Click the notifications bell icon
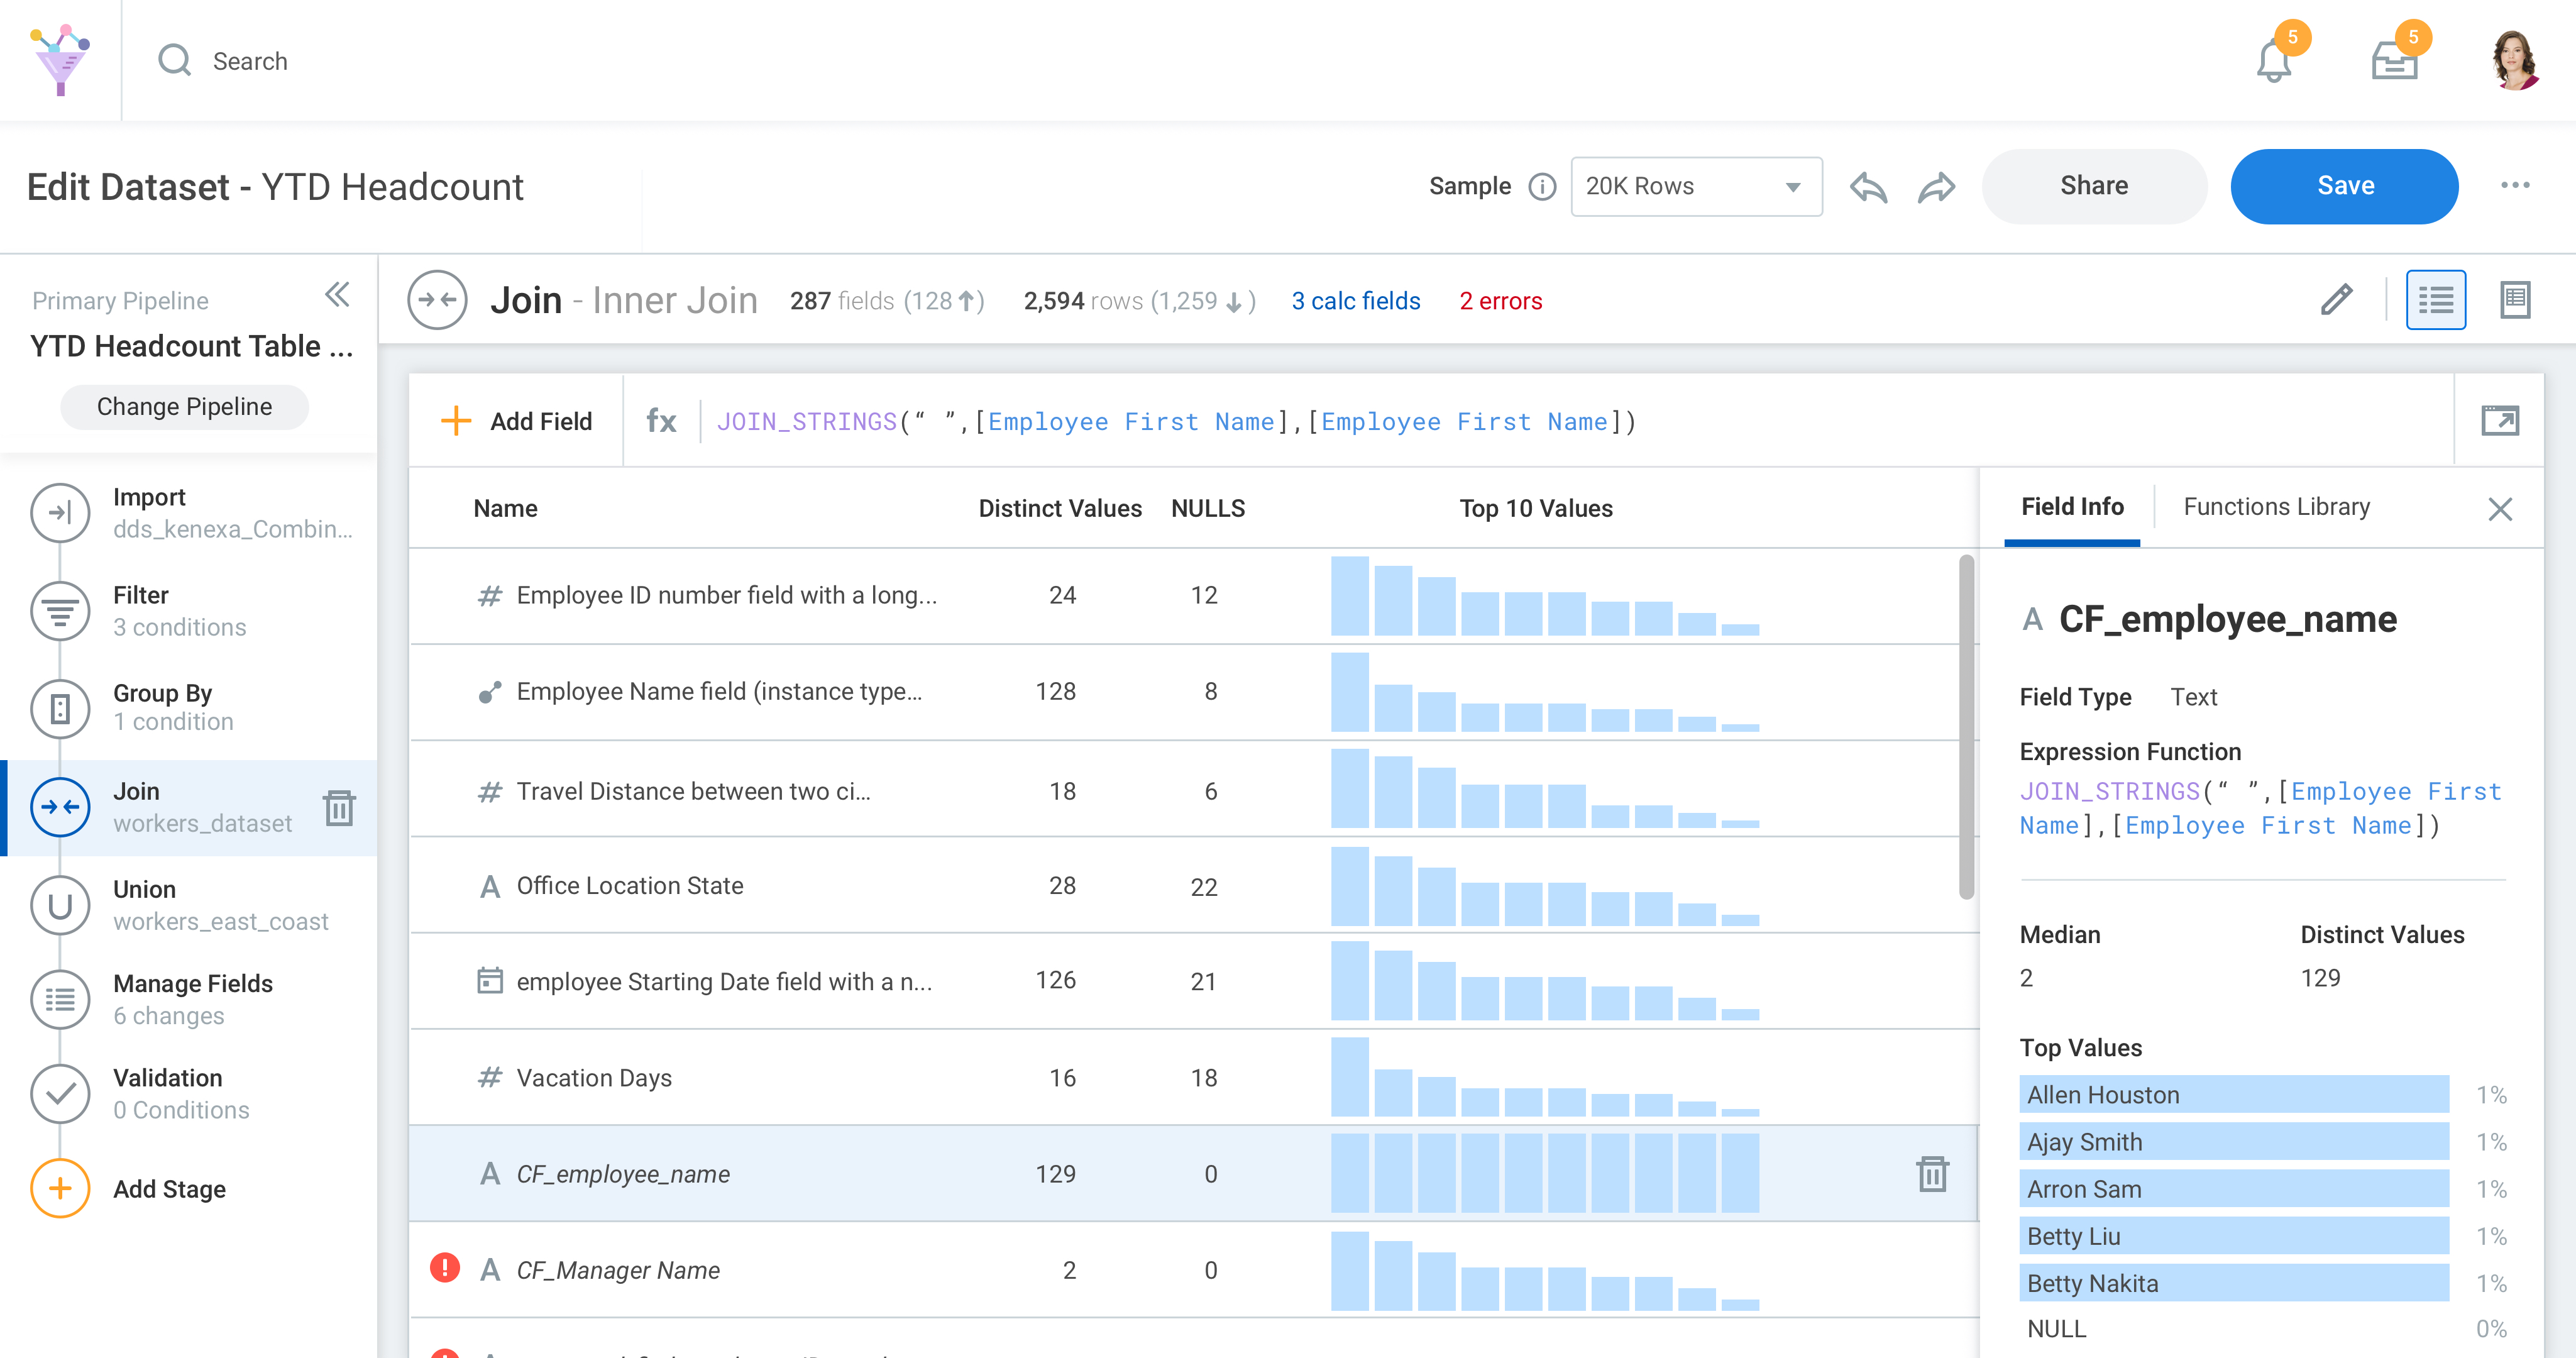The image size is (2576, 1358). click(2273, 63)
